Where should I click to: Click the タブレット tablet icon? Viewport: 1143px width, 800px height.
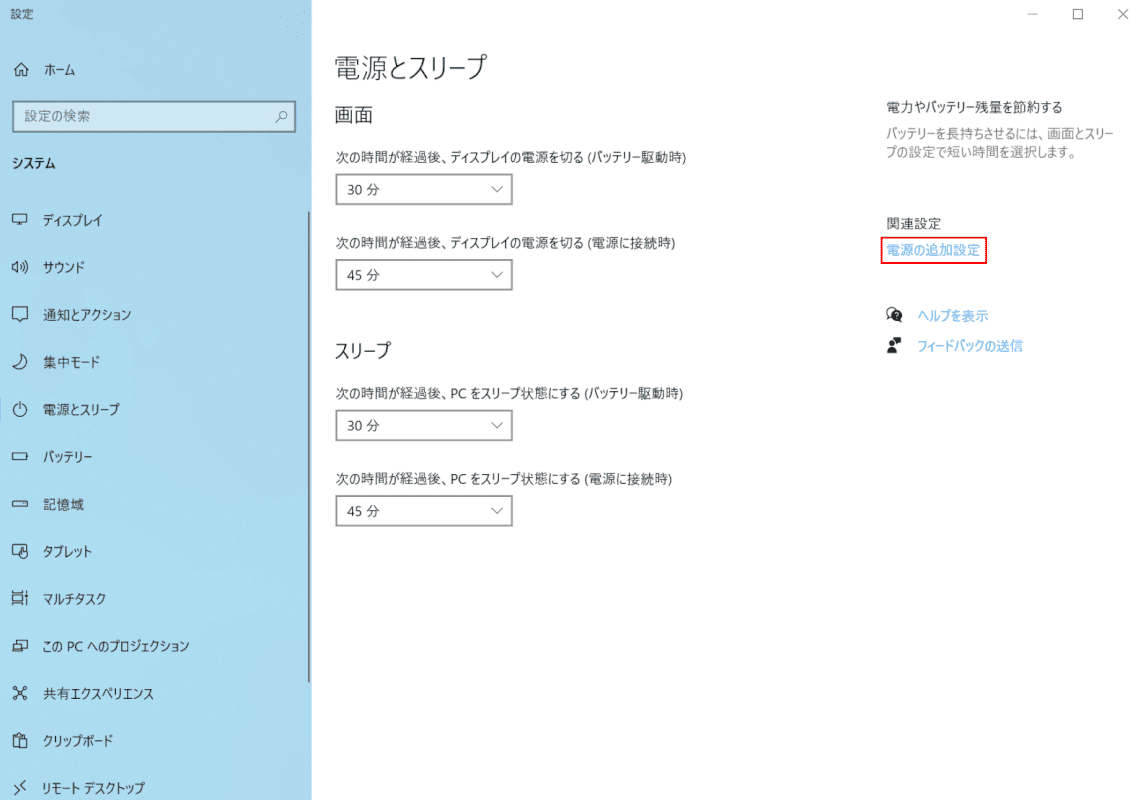(20, 551)
